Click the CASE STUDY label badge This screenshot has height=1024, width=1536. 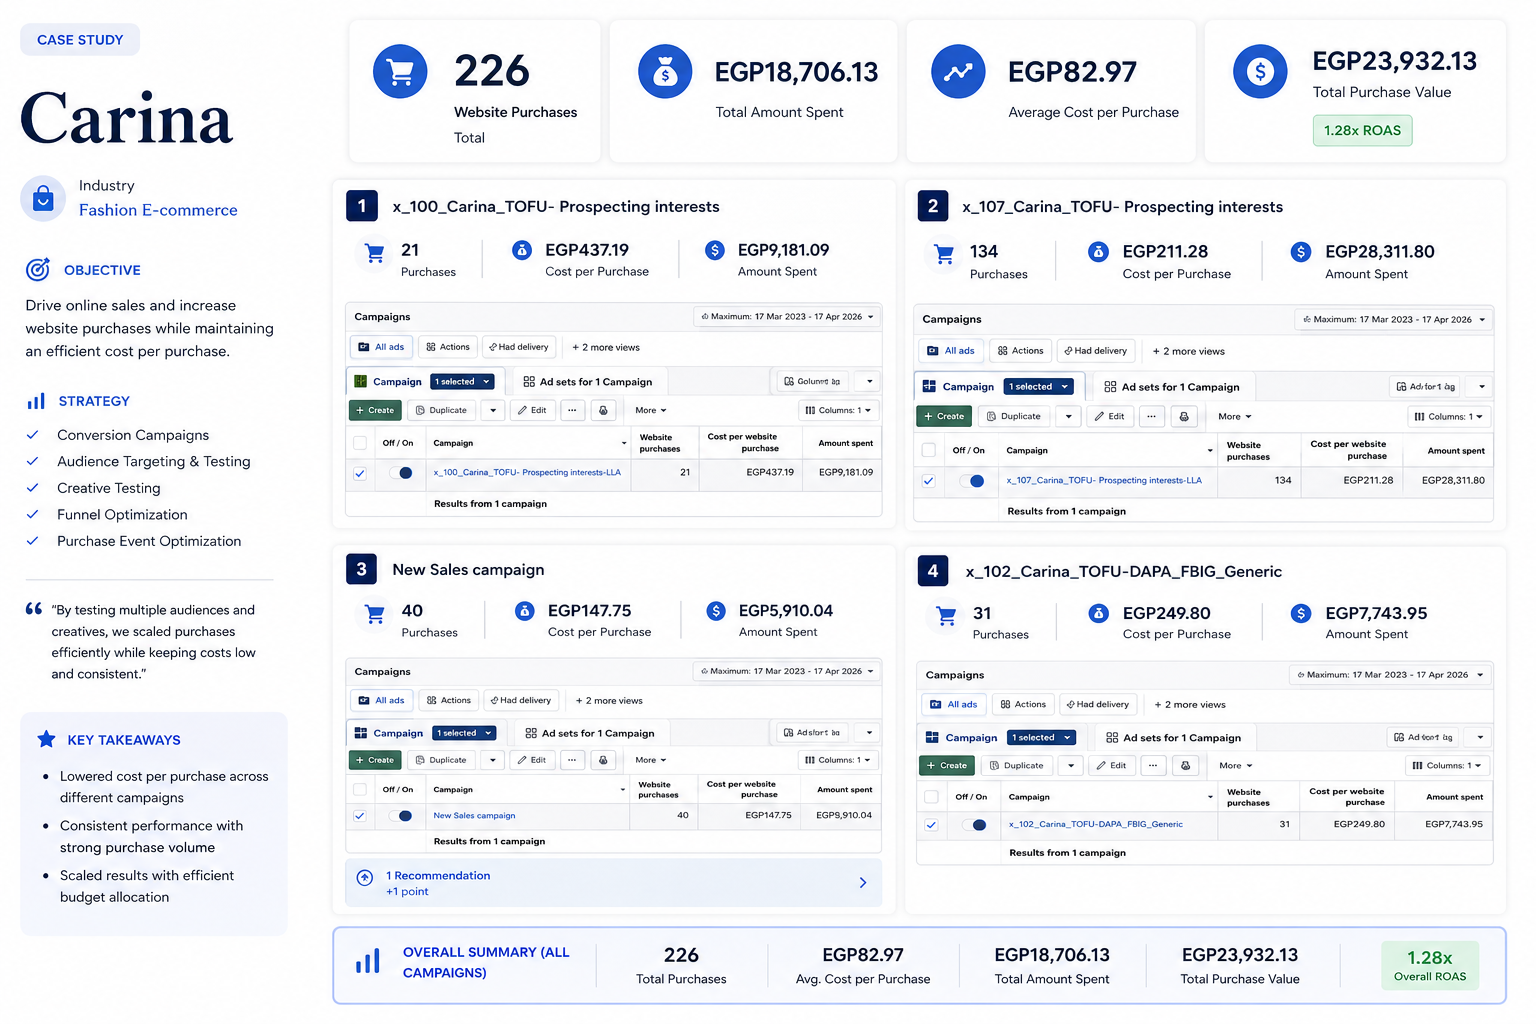80,40
